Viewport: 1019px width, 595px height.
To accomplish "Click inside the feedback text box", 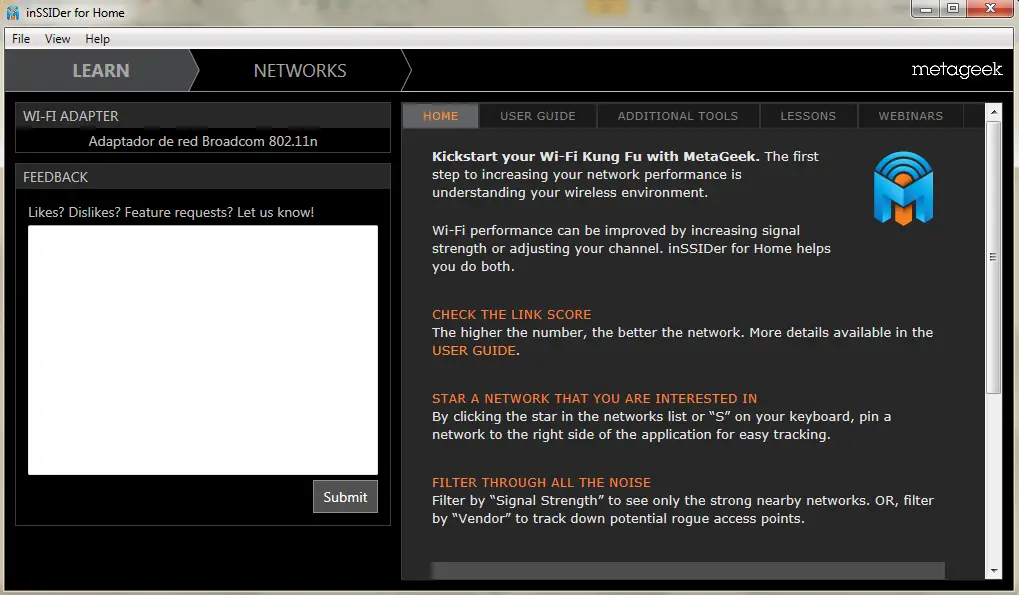I will [x=203, y=350].
